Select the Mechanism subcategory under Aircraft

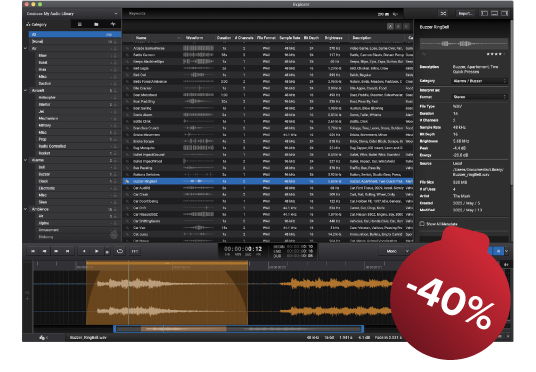(78, 118)
